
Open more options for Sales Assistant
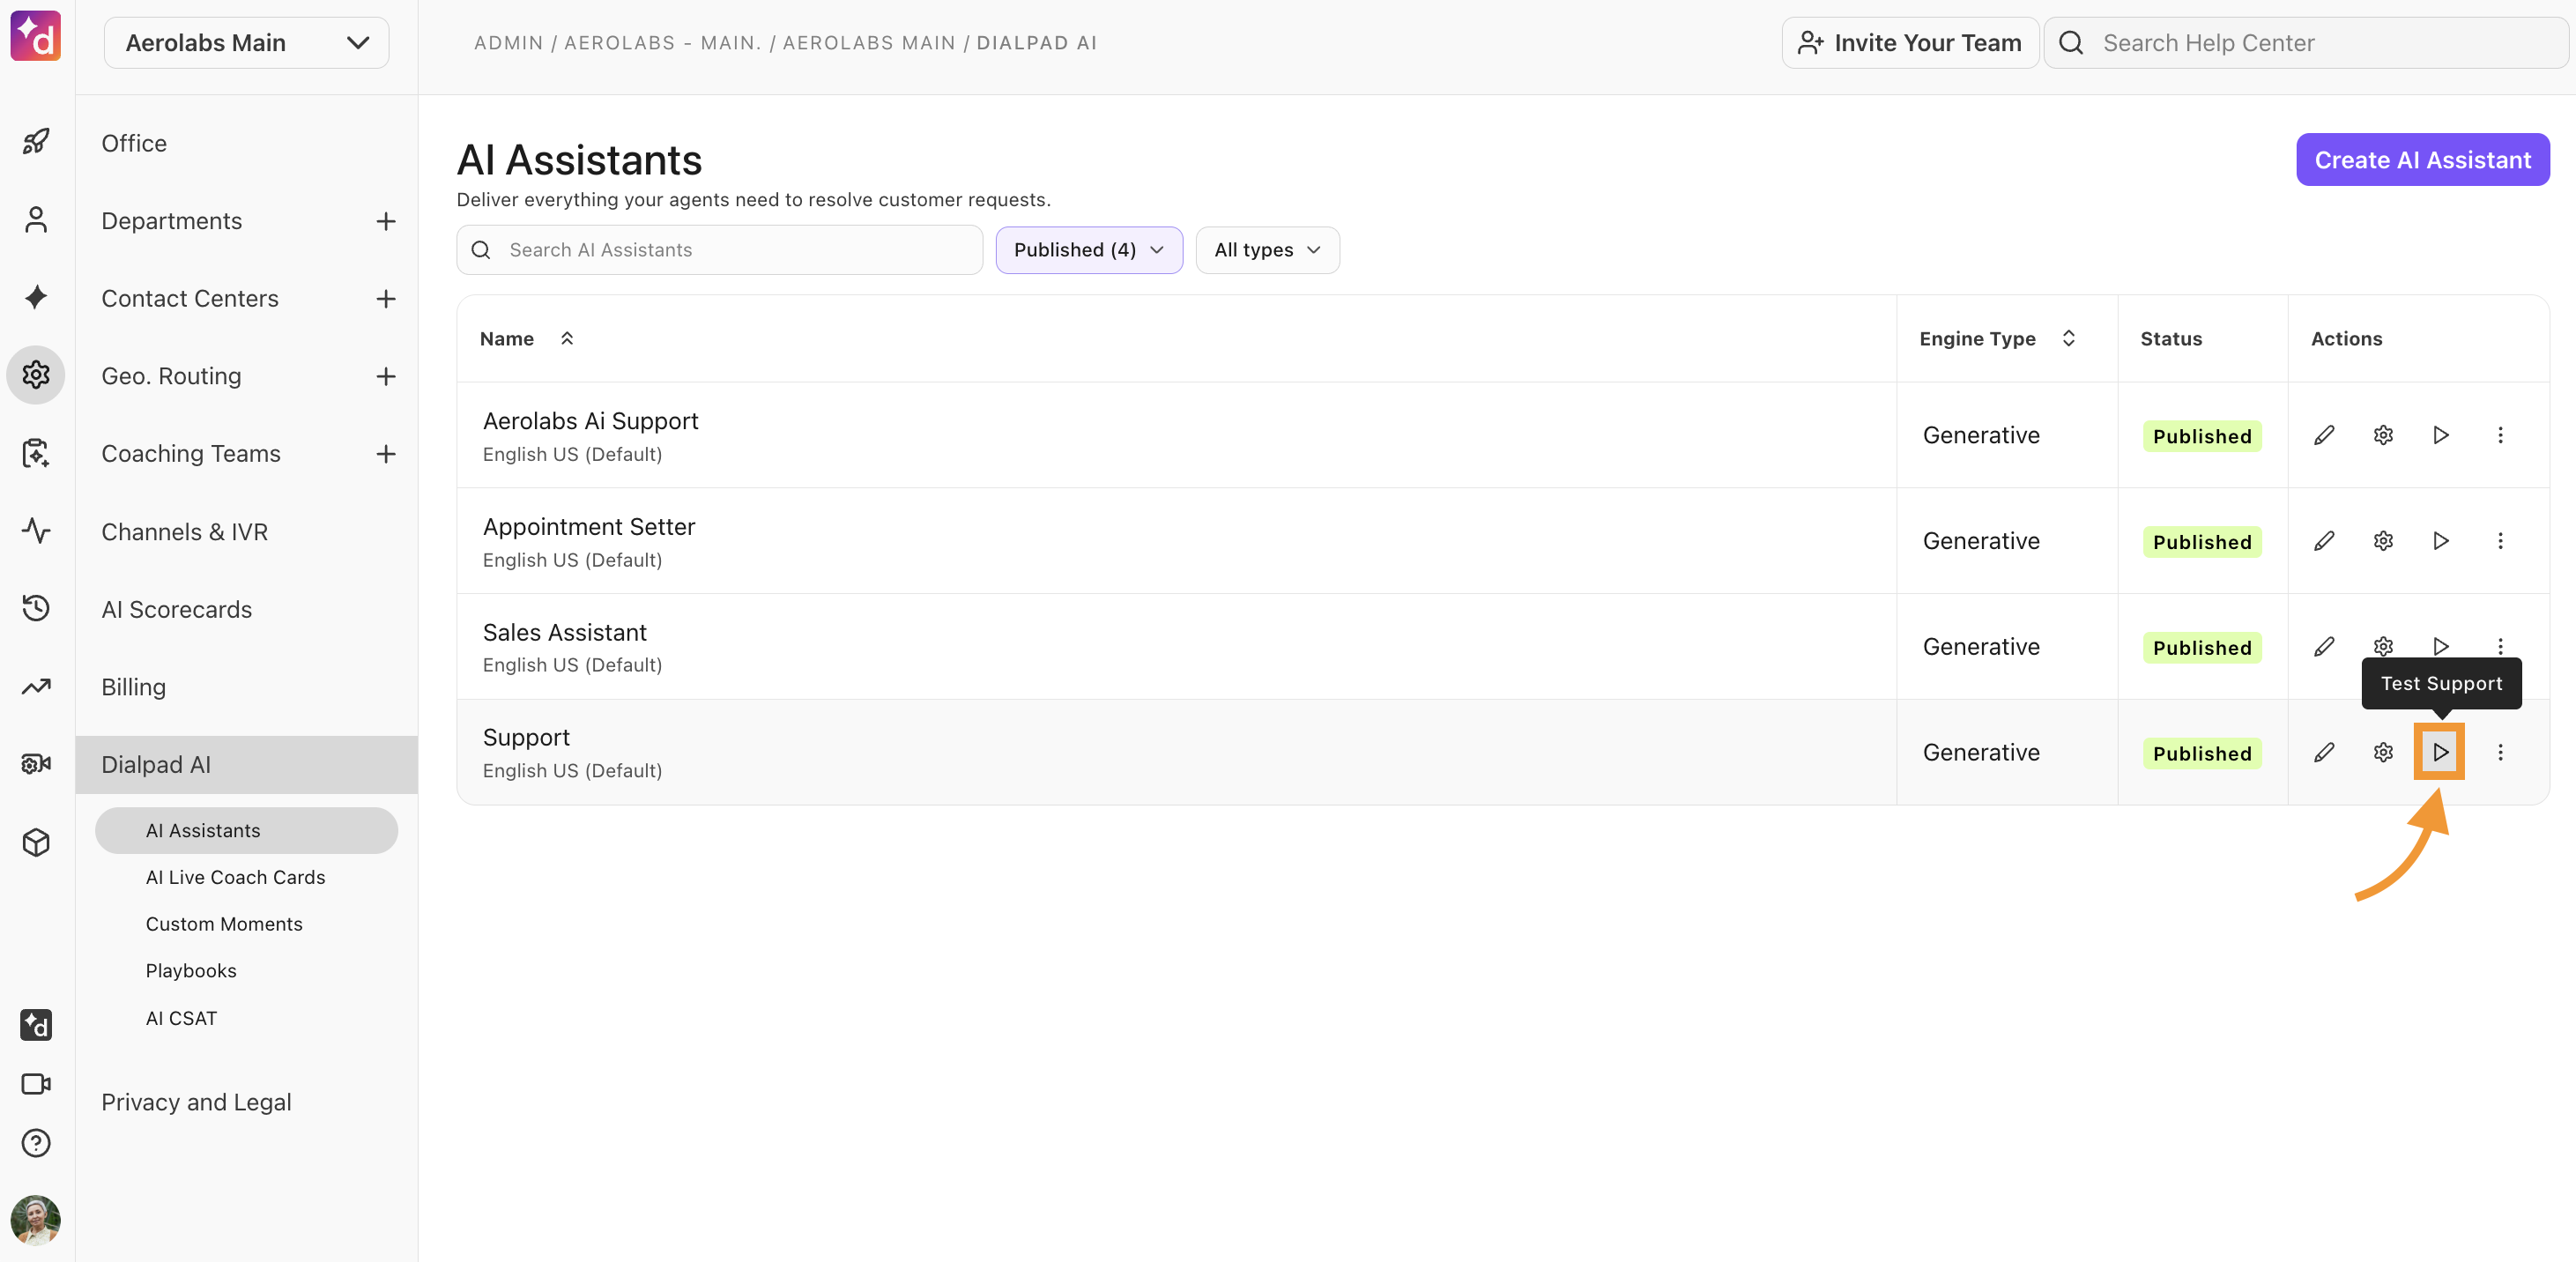pyautogui.click(x=2500, y=646)
